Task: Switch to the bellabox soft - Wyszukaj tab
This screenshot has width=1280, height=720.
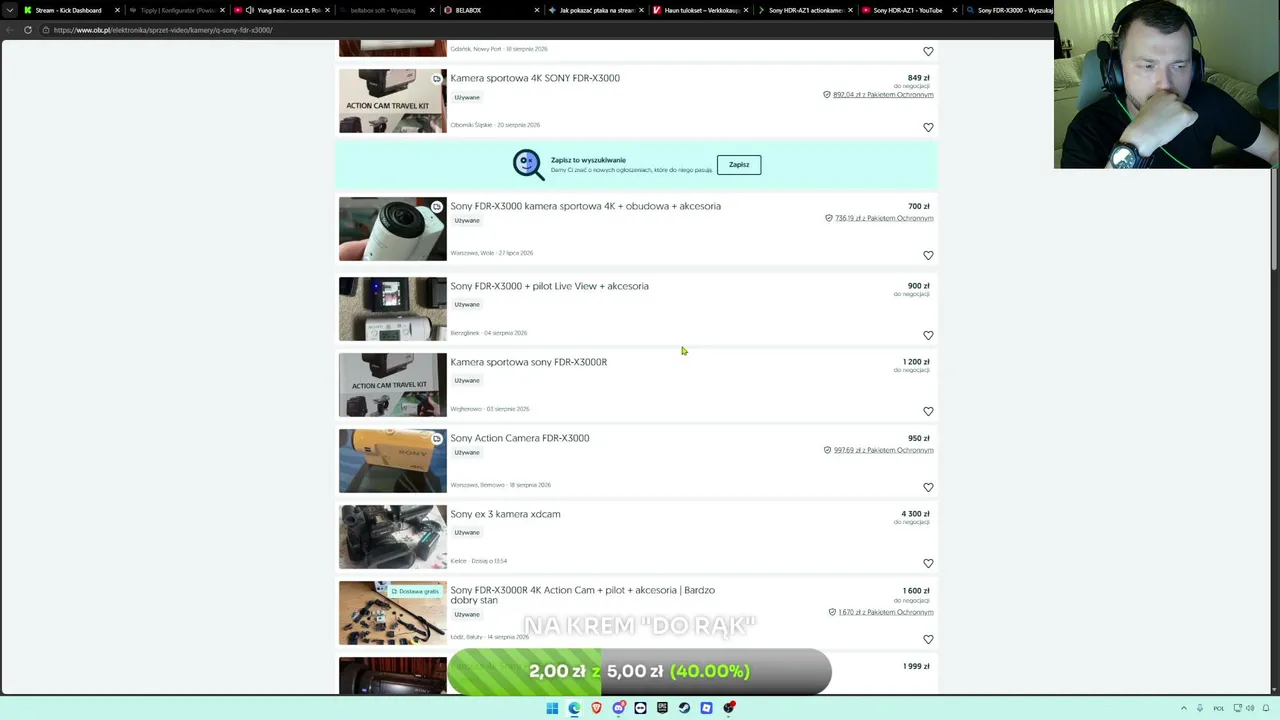Action: (x=383, y=10)
